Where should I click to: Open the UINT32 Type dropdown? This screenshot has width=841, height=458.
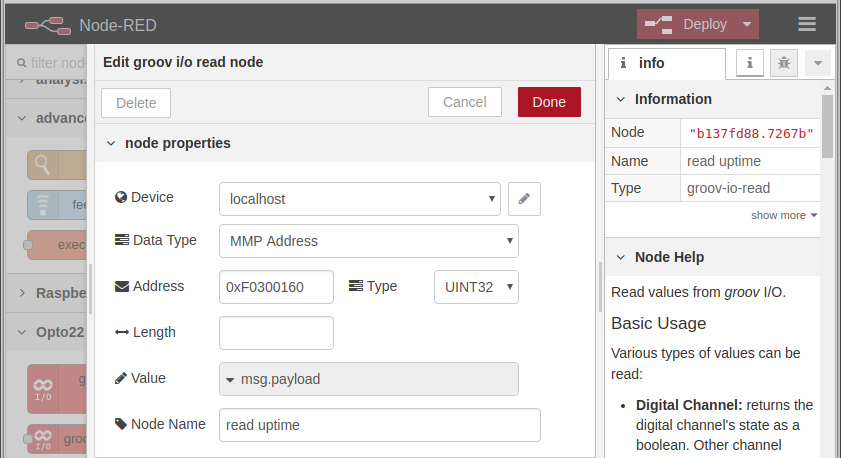476,287
